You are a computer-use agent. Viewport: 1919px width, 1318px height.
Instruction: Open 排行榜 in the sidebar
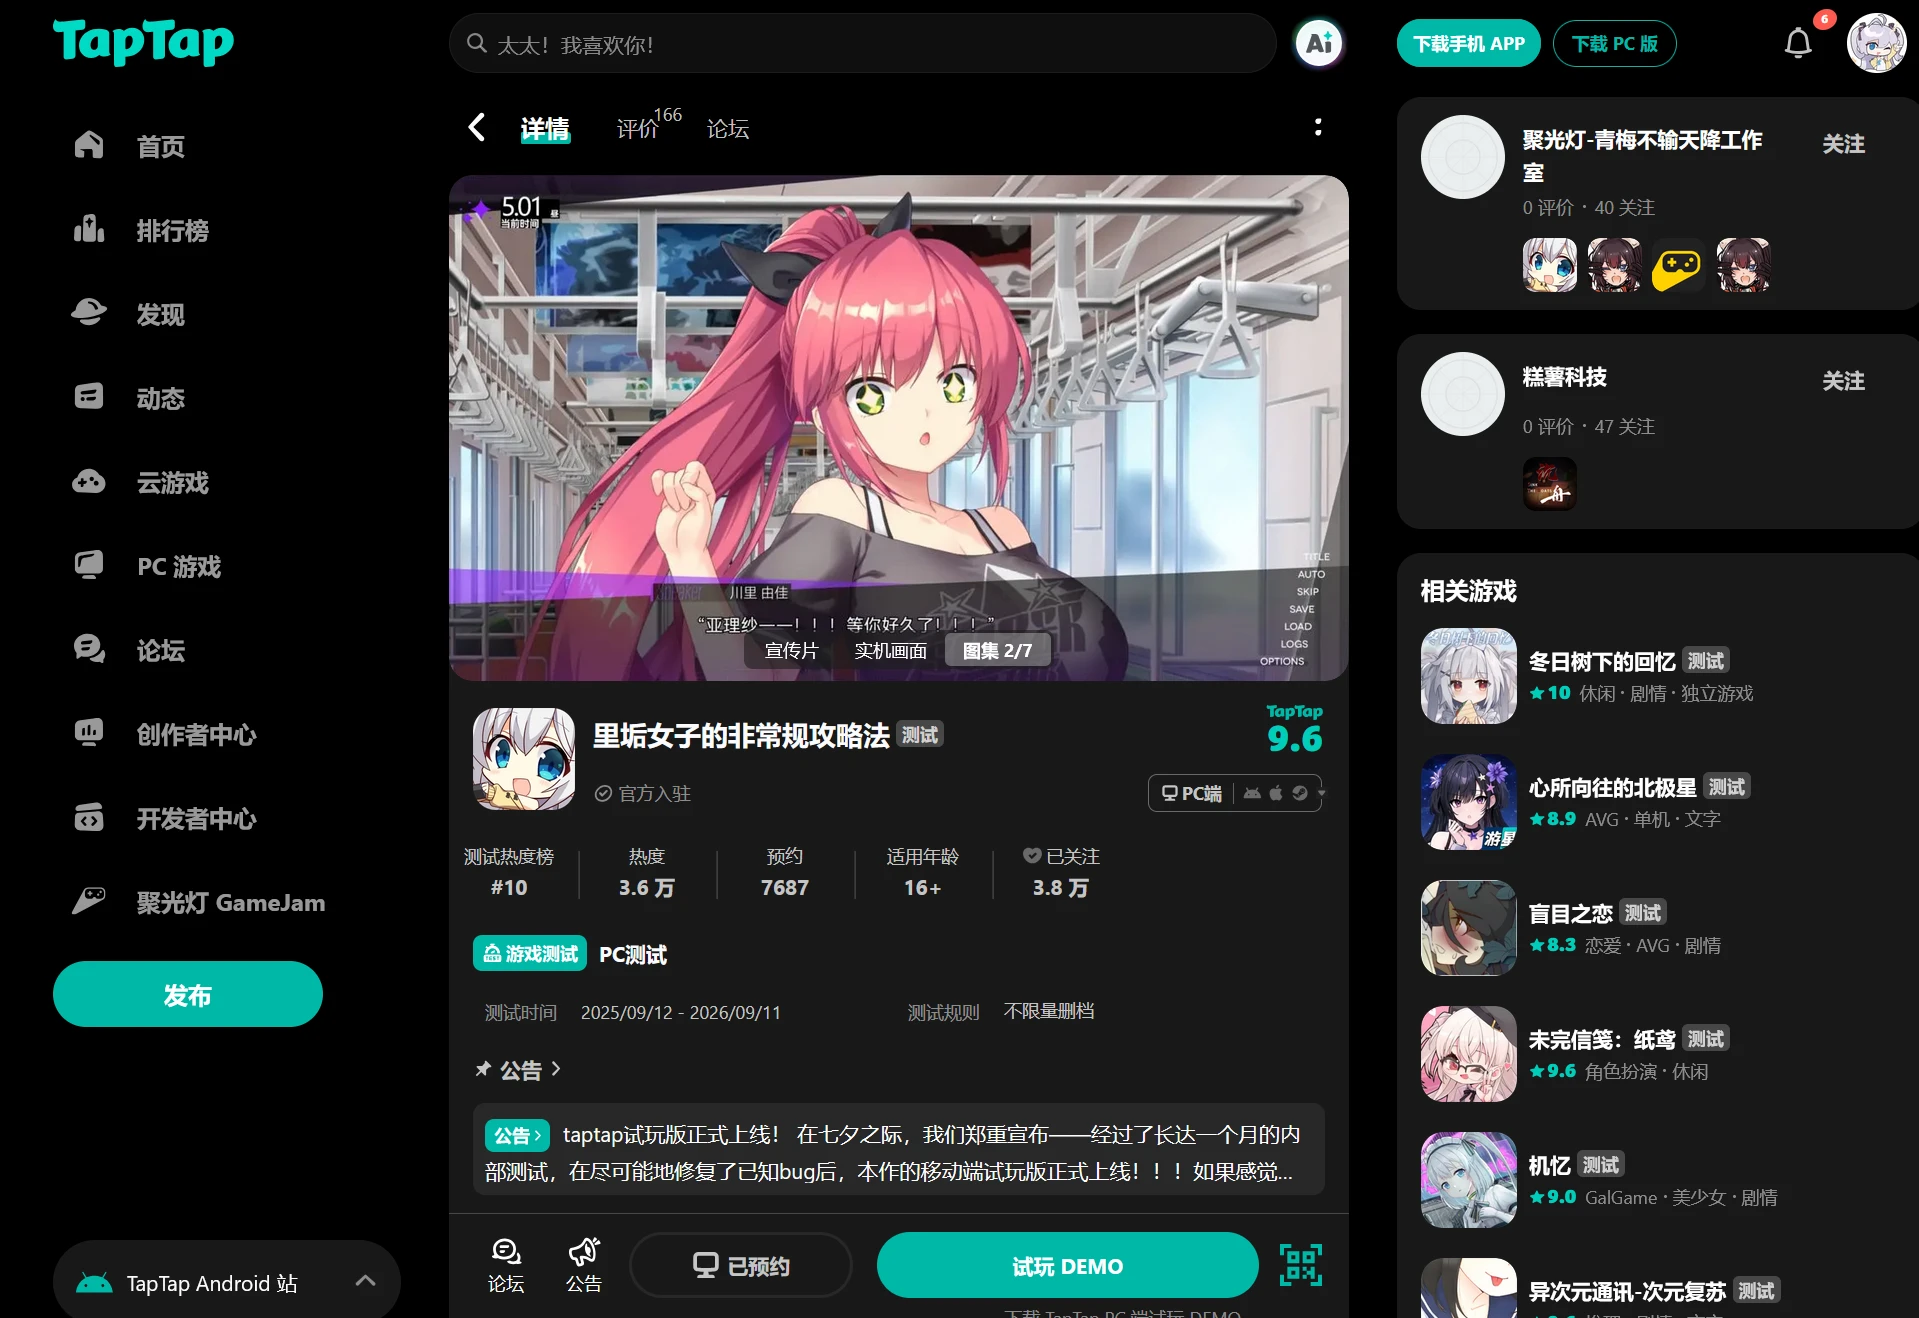click(x=173, y=231)
